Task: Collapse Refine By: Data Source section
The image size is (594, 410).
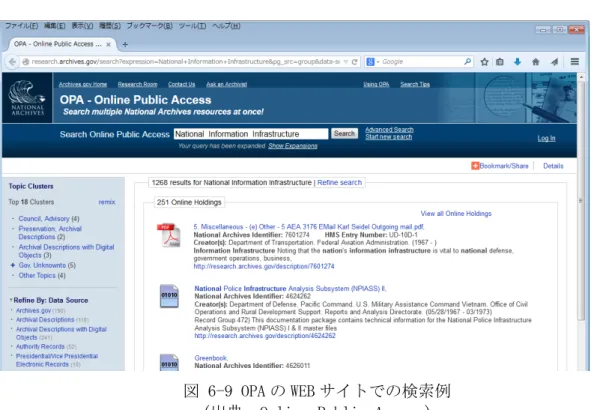Action: tap(11, 300)
